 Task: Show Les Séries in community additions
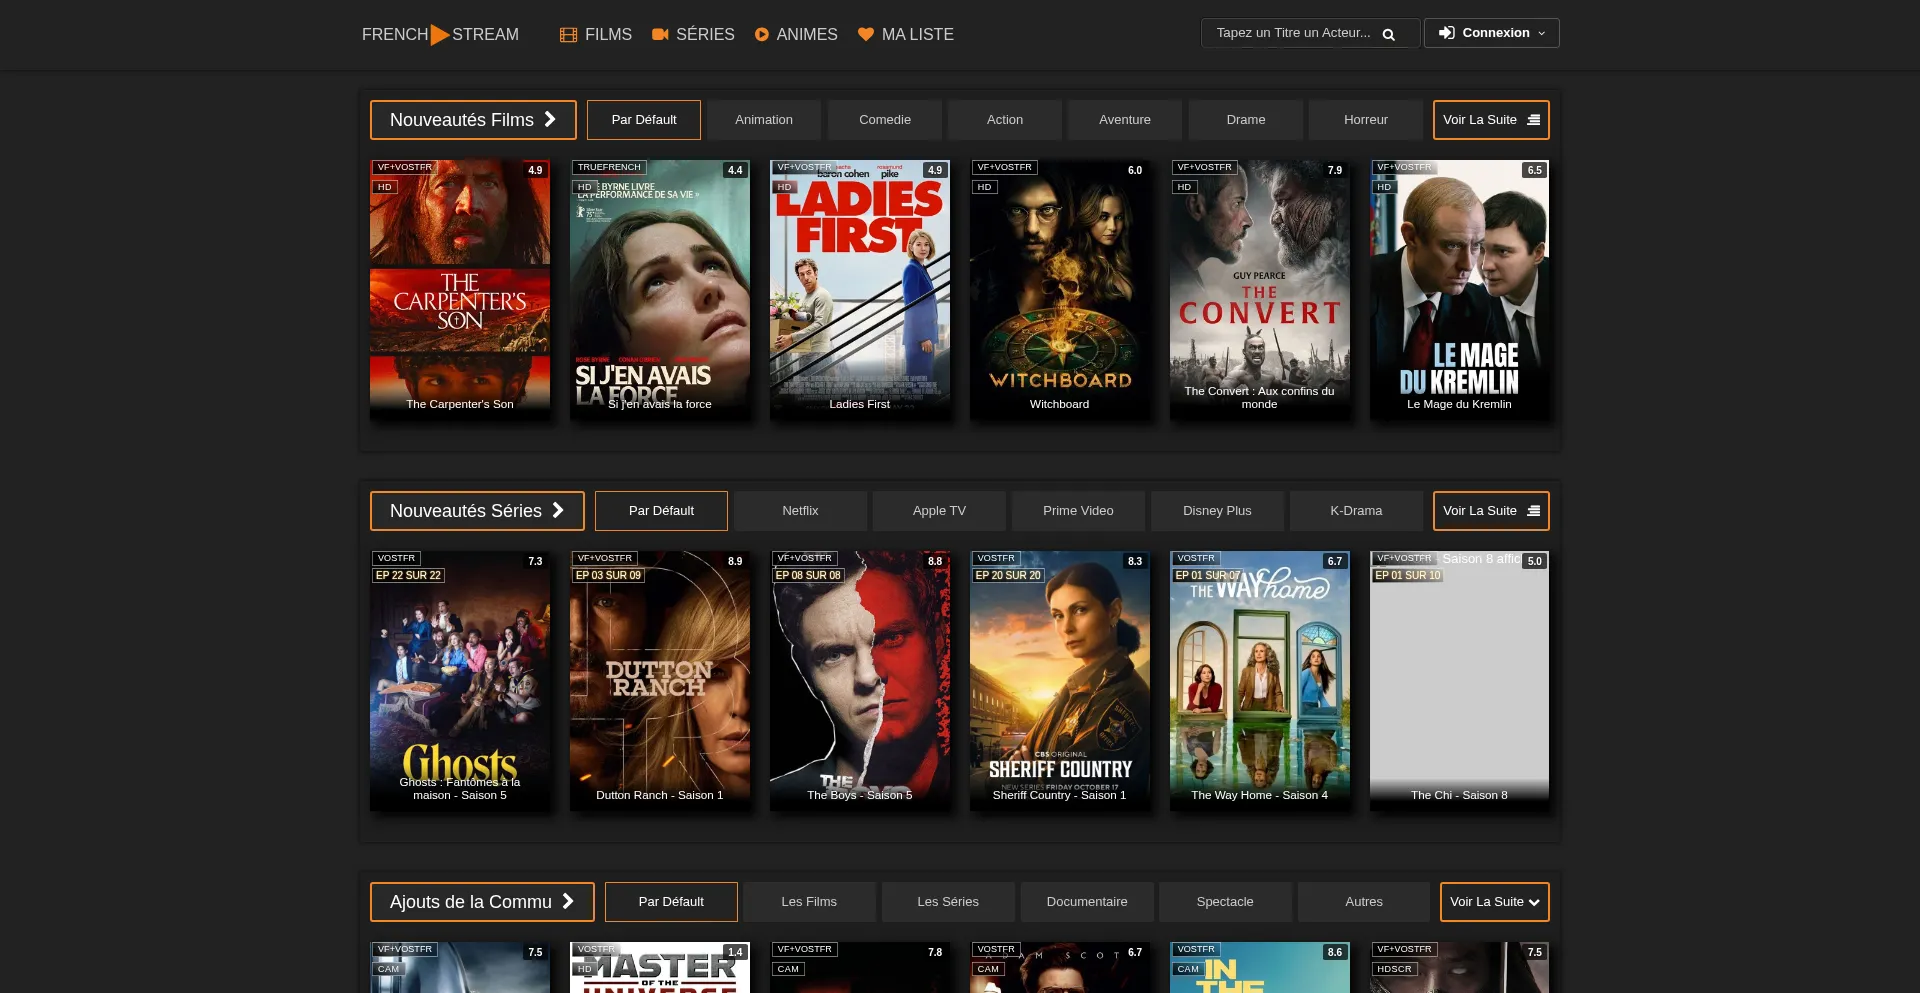point(948,902)
